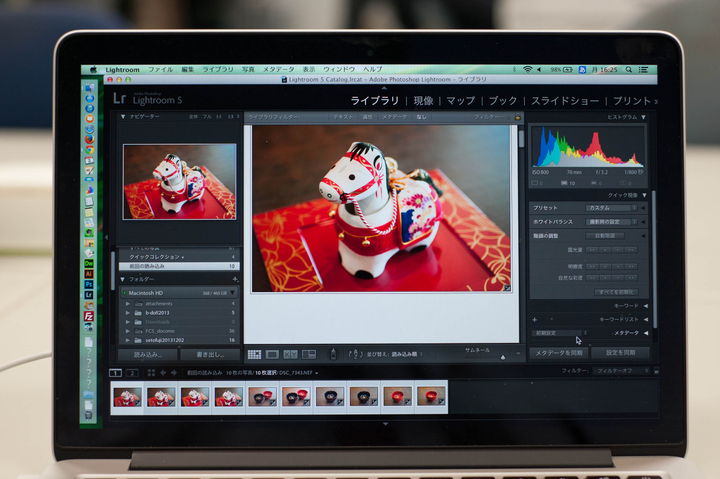The width and height of the screenshot is (720, 479).
Task: Launch Photoshop from the Dock
Action: coord(89,284)
